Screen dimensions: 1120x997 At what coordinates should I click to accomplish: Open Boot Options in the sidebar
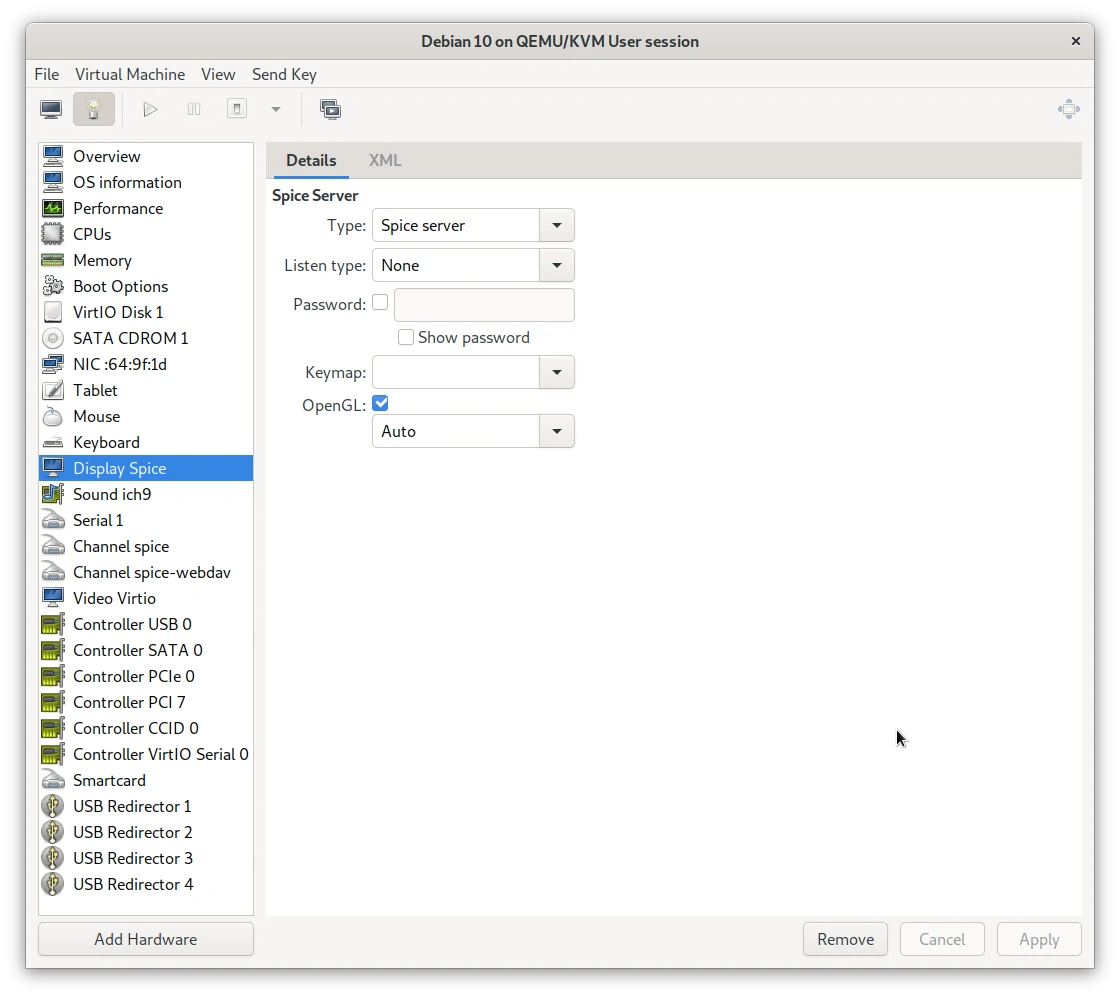[x=146, y=286]
